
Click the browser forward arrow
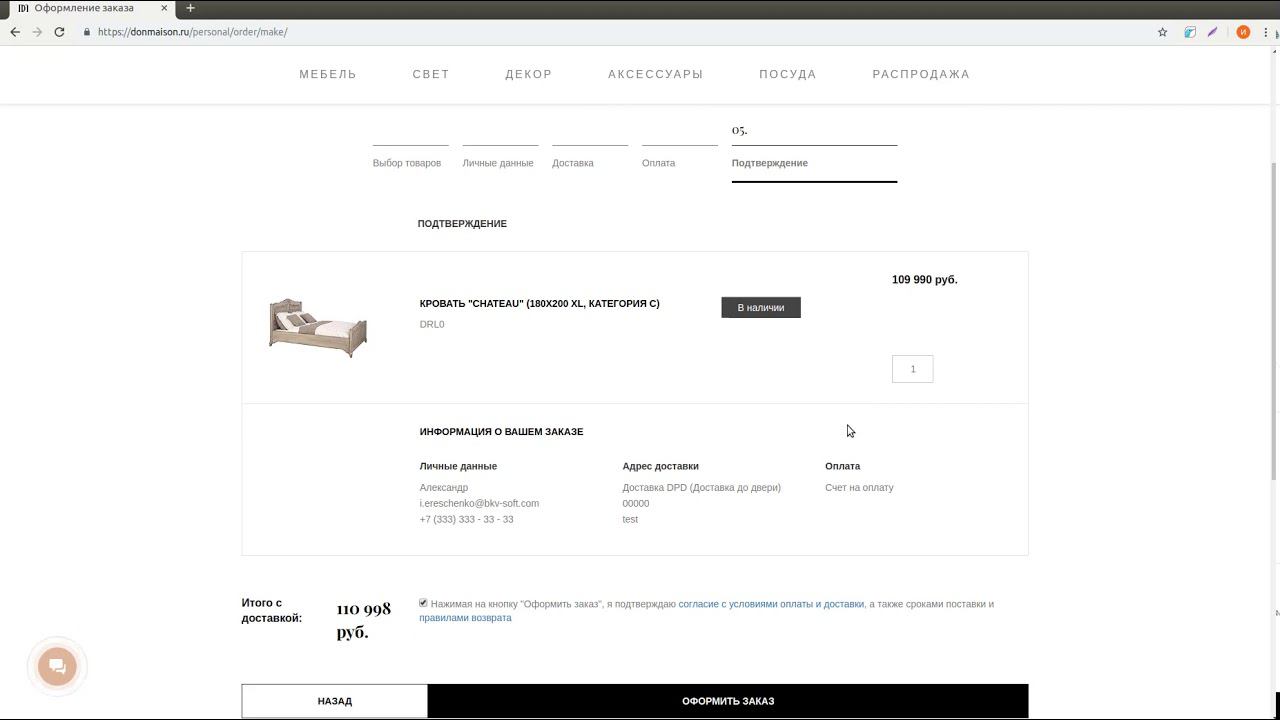coord(37,32)
